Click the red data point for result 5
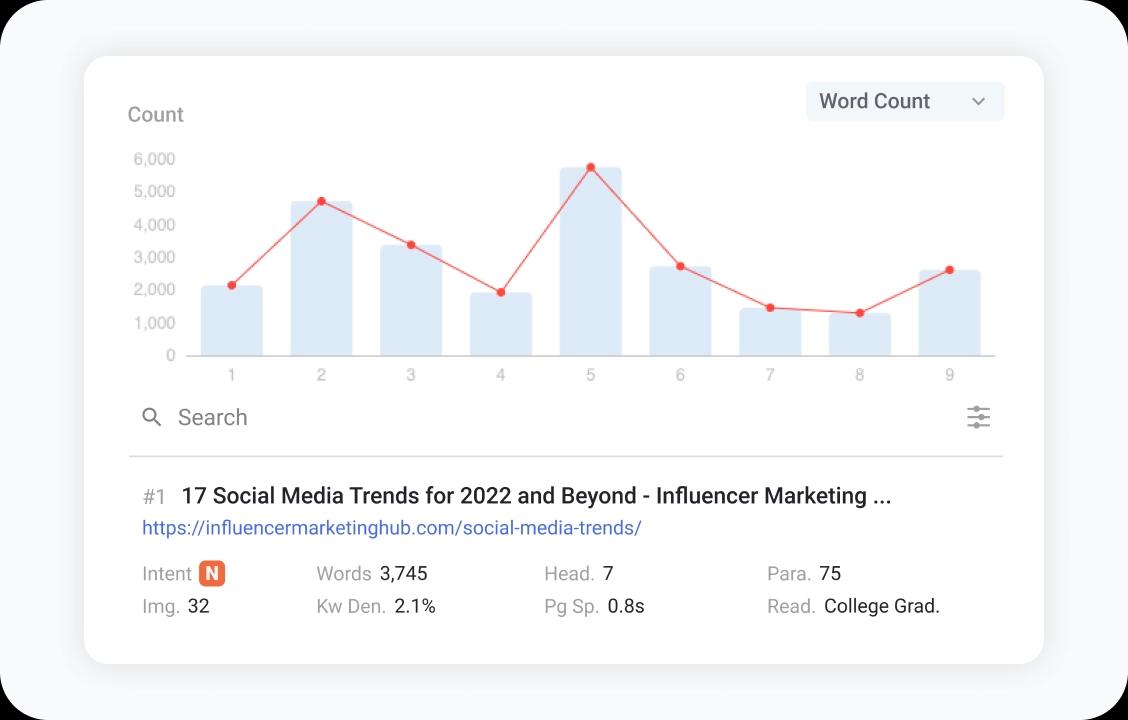Image resolution: width=1128 pixels, height=720 pixels. click(590, 167)
